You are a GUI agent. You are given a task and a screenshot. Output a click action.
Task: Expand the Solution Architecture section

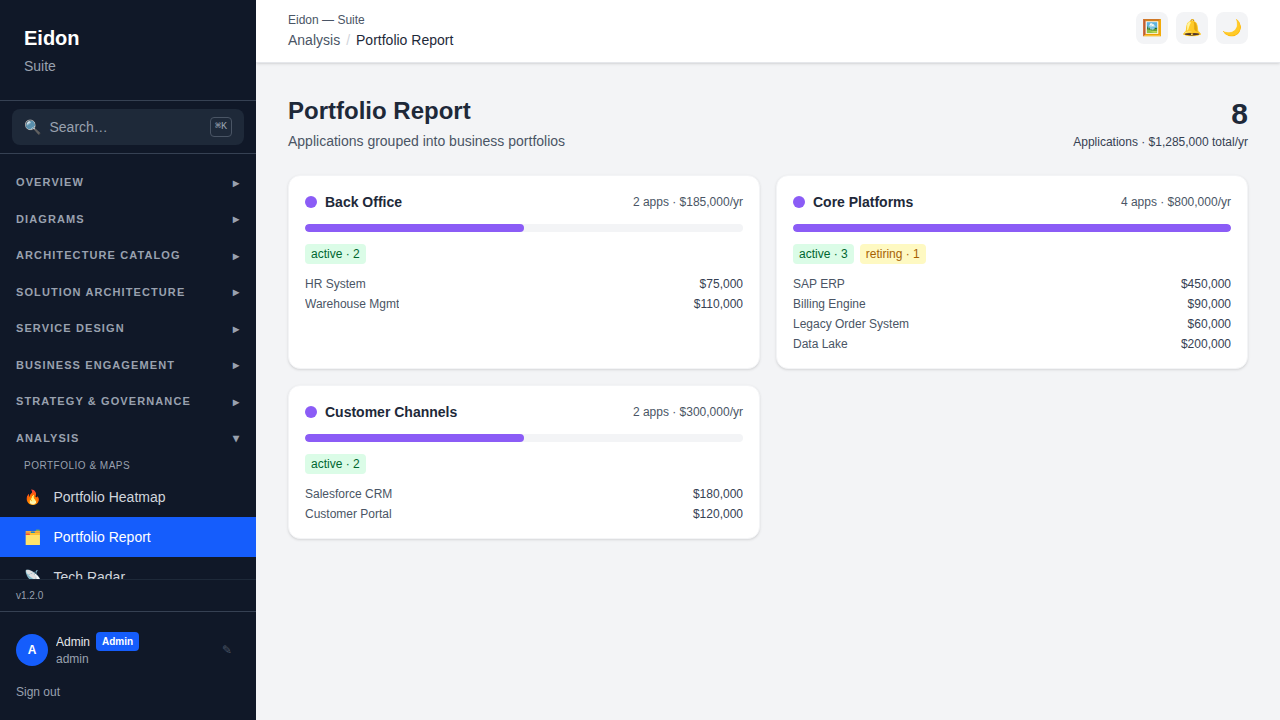pos(128,292)
